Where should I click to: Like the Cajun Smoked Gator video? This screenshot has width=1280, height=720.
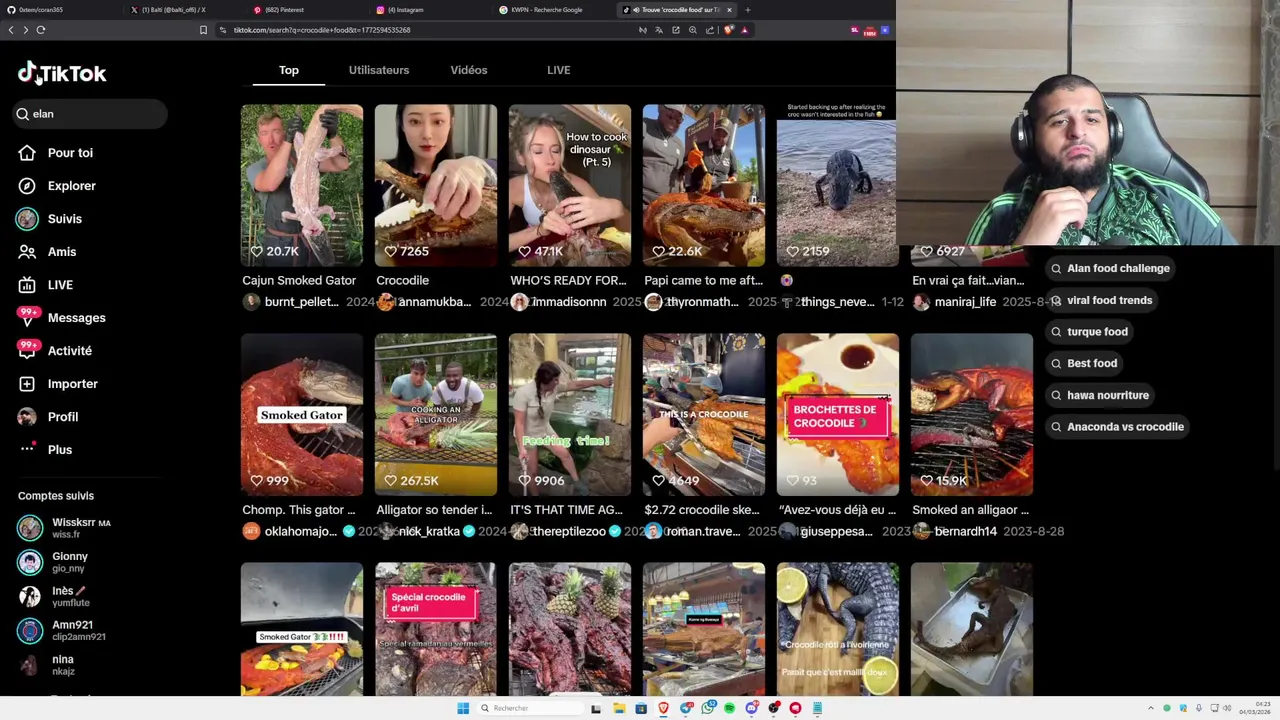[257, 251]
